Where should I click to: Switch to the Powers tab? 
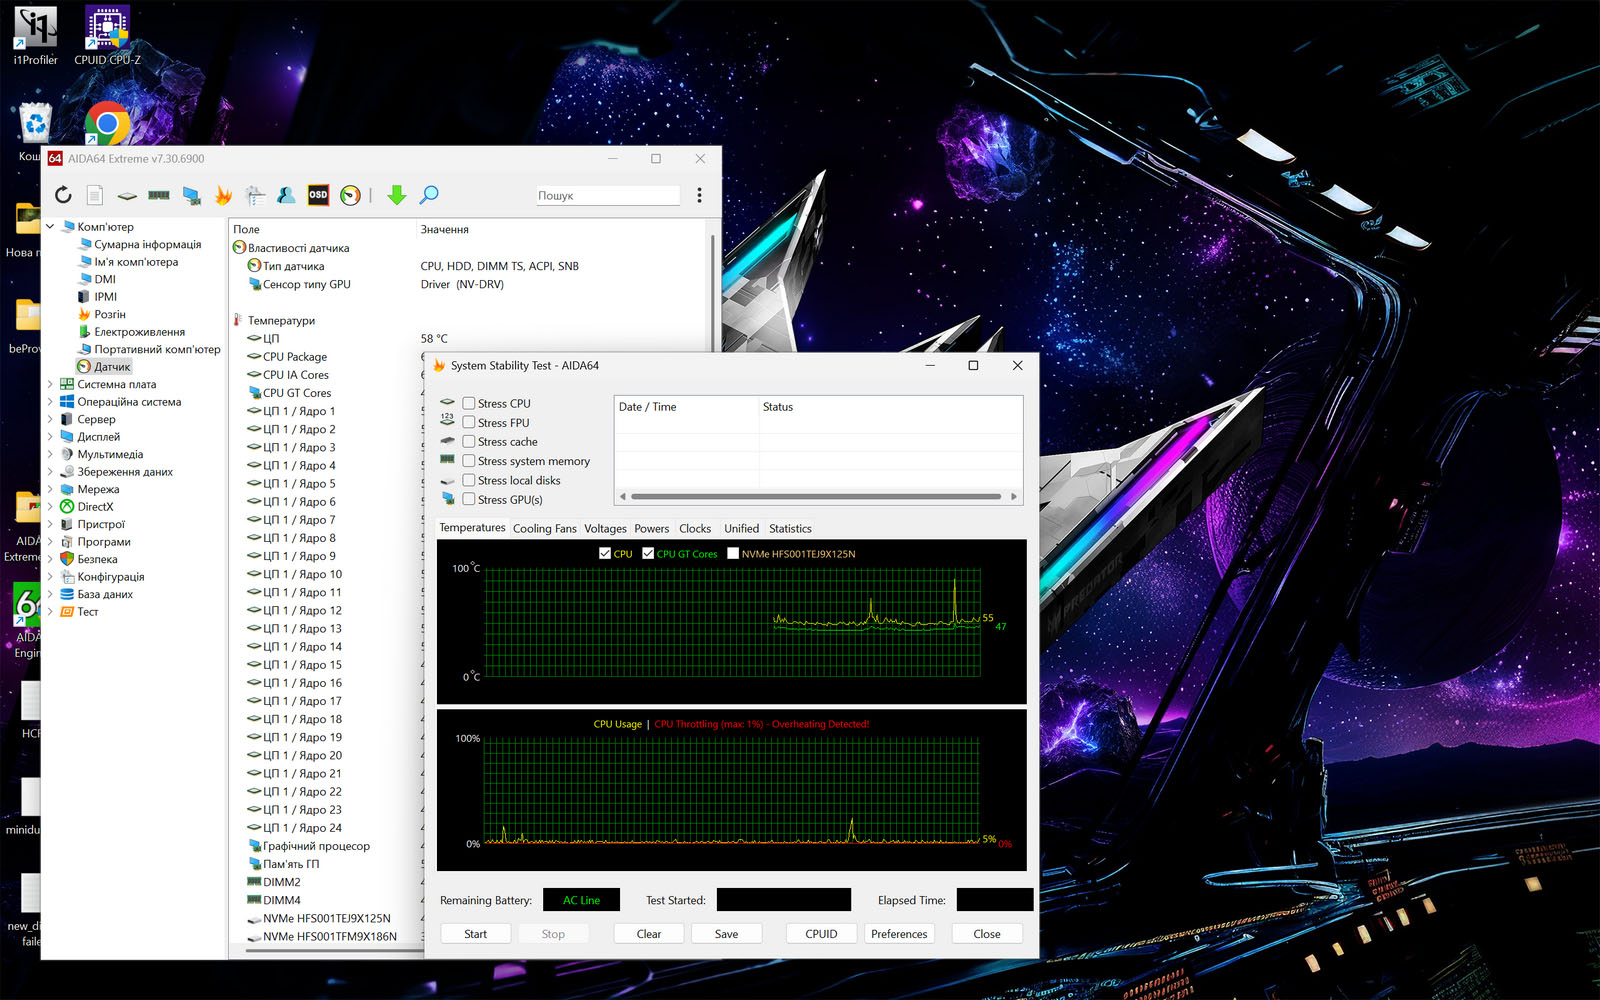pyautogui.click(x=652, y=529)
